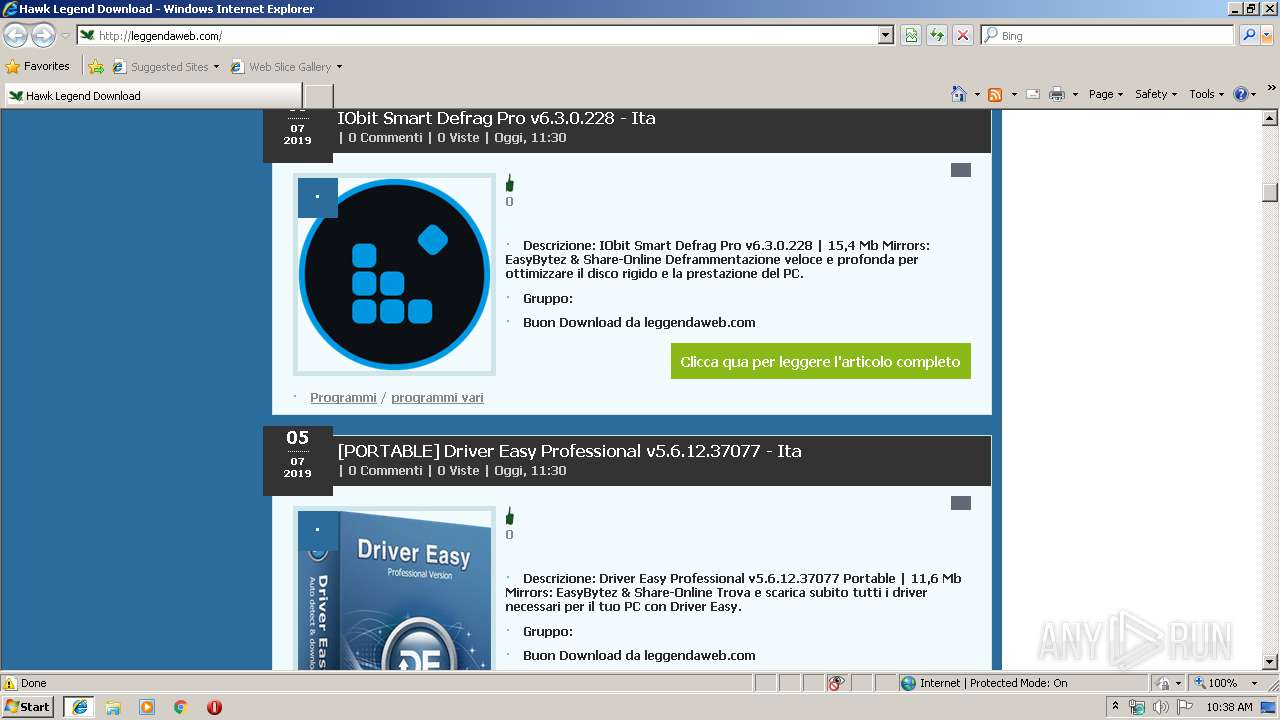Click the taskbar clock showing 10:38 AM
Image resolution: width=1280 pixels, height=720 pixels.
[x=1229, y=707]
